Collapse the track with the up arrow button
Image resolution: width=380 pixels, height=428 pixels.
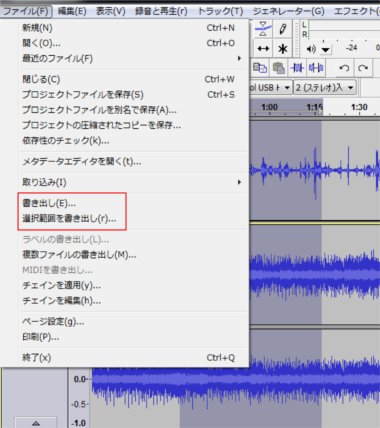tap(36, 423)
